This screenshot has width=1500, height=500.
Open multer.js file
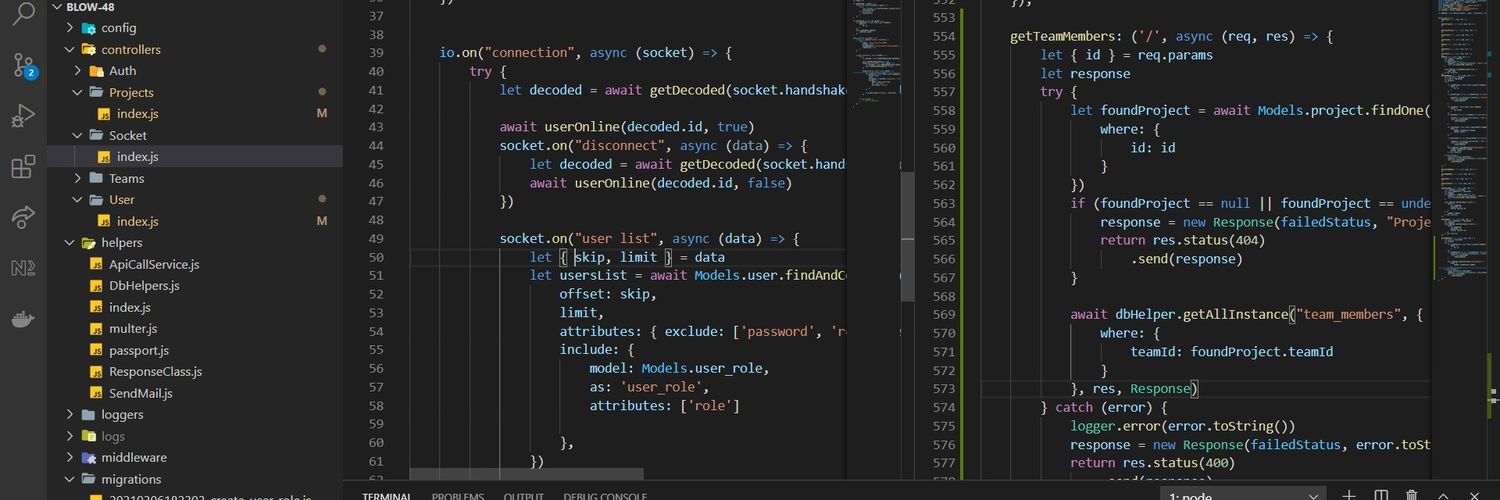133,328
